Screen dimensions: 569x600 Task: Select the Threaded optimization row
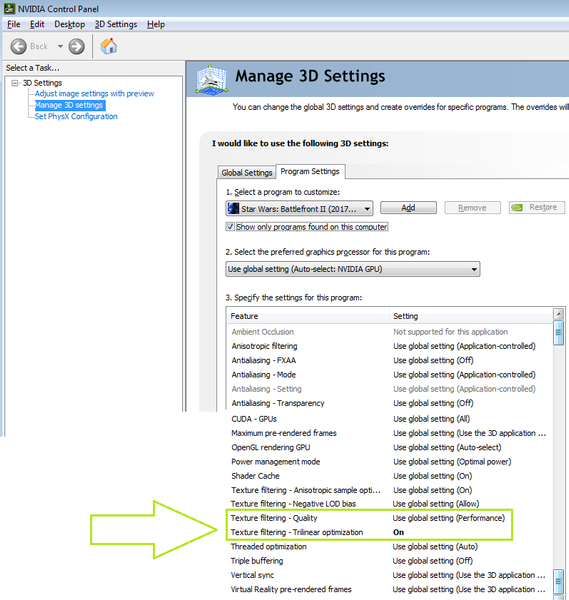[389, 546]
